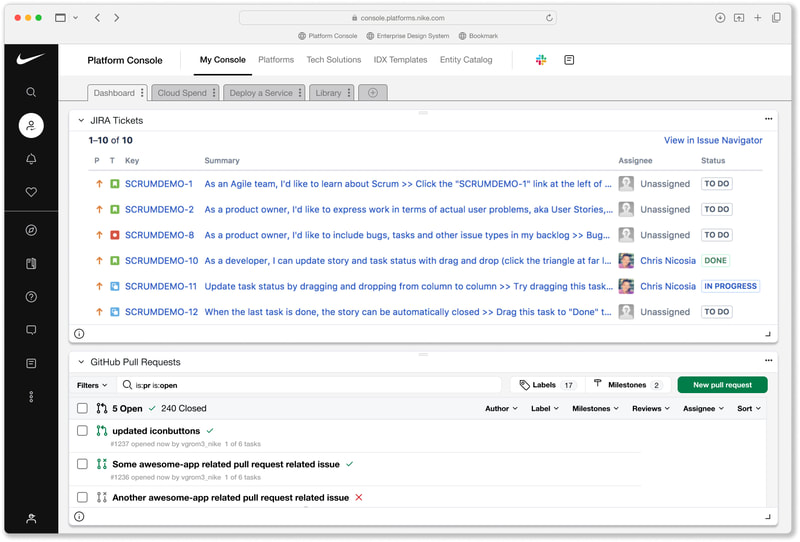Open the SCRUMDEMO-11 ticket link
The image size is (800, 542).
pyautogui.click(x=161, y=286)
